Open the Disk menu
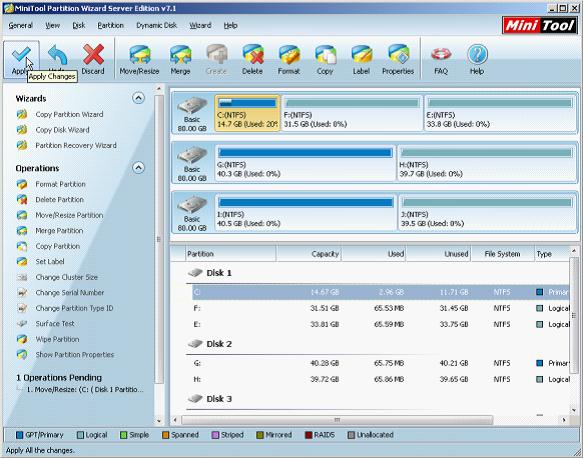The width and height of the screenshot is (583, 458). pyautogui.click(x=78, y=26)
